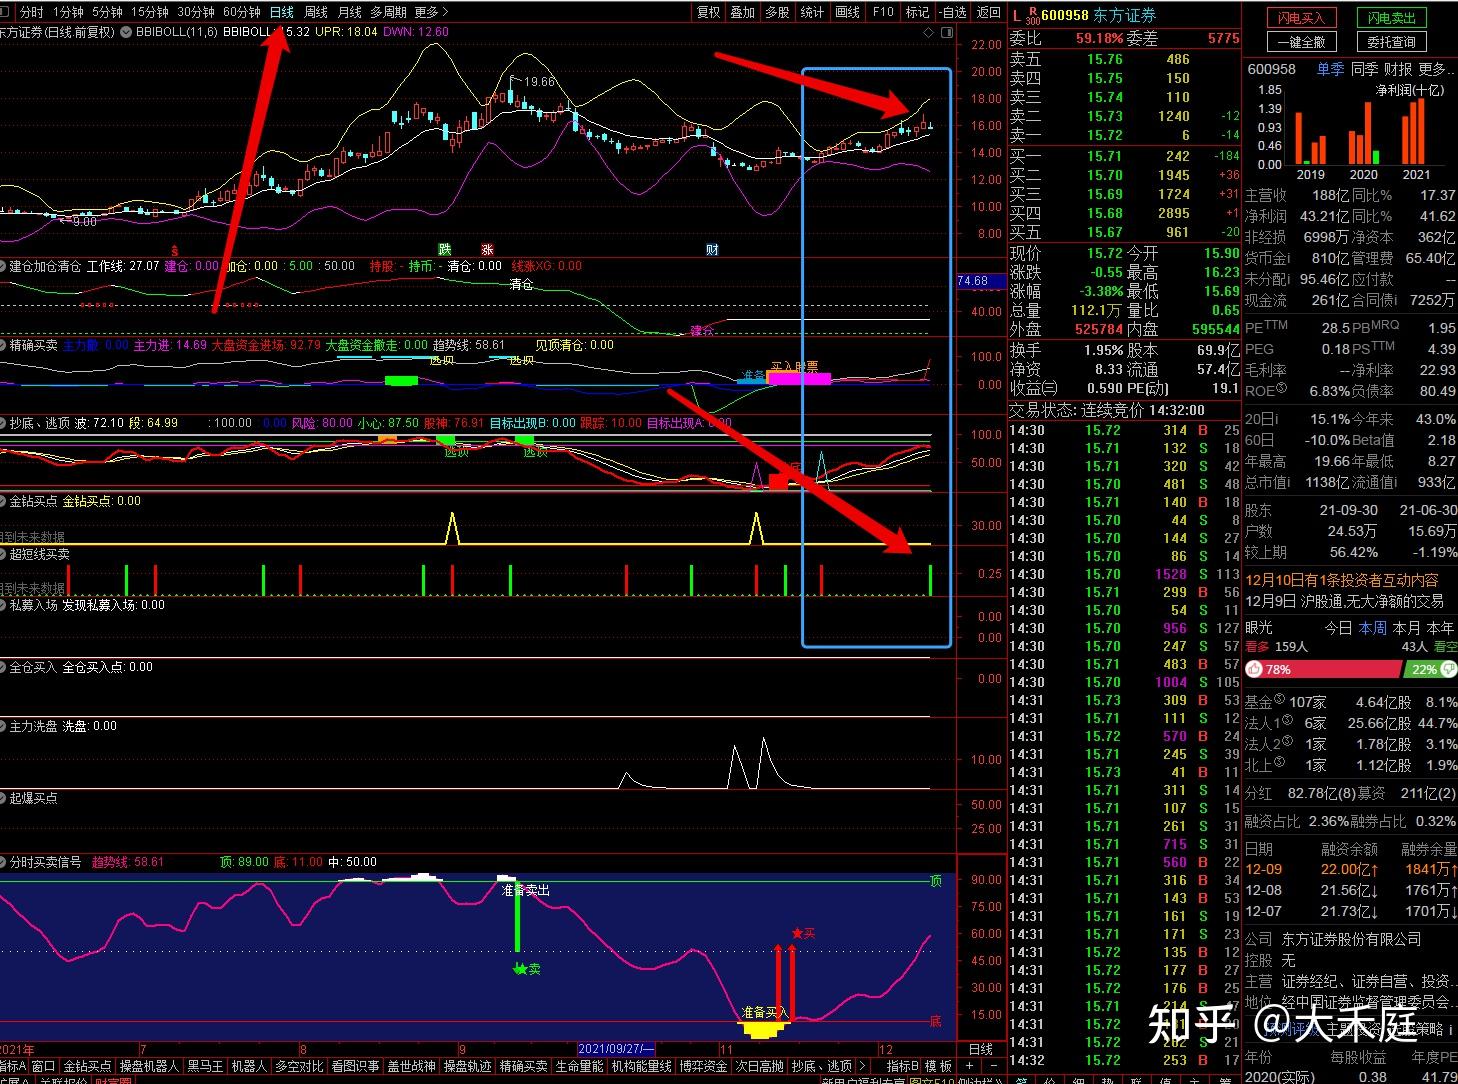Switch to 周线 weekly chart
This screenshot has height=1084, width=1458.
tap(315, 12)
